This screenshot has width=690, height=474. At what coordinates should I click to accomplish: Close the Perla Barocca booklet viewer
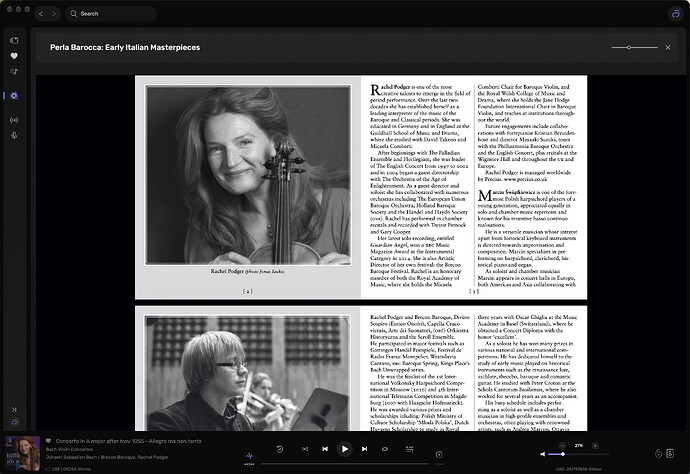(668, 47)
